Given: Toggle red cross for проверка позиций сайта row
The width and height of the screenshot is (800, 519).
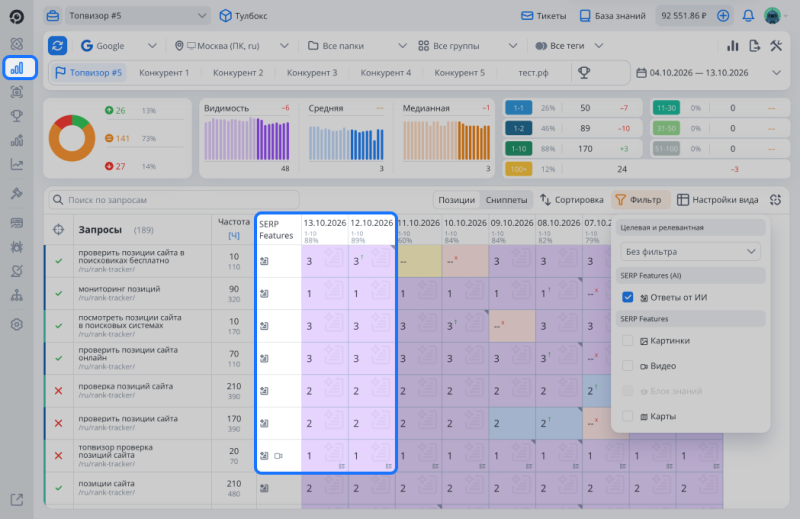Looking at the screenshot, I should click(x=59, y=391).
